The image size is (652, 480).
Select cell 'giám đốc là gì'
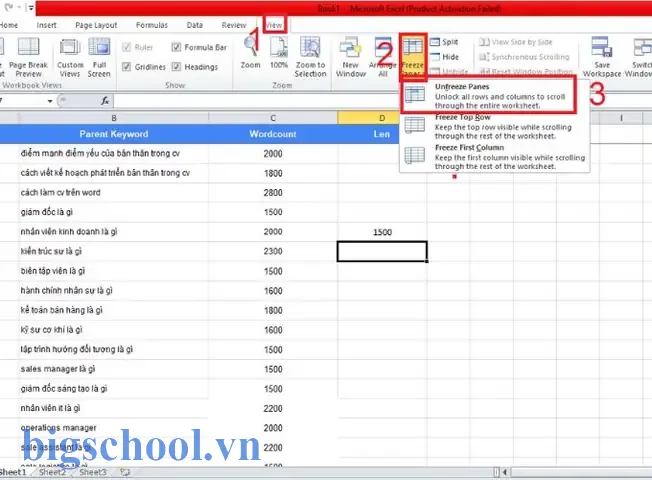[x=114, y=212]
